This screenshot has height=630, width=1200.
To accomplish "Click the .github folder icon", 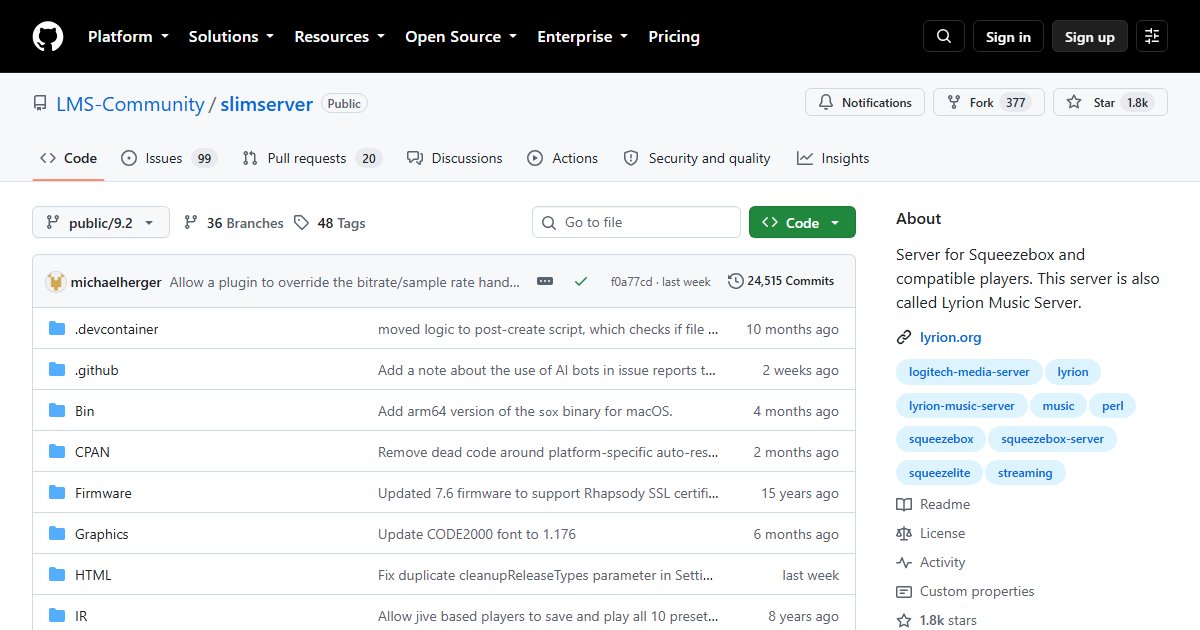I will [x=57, y=370].
